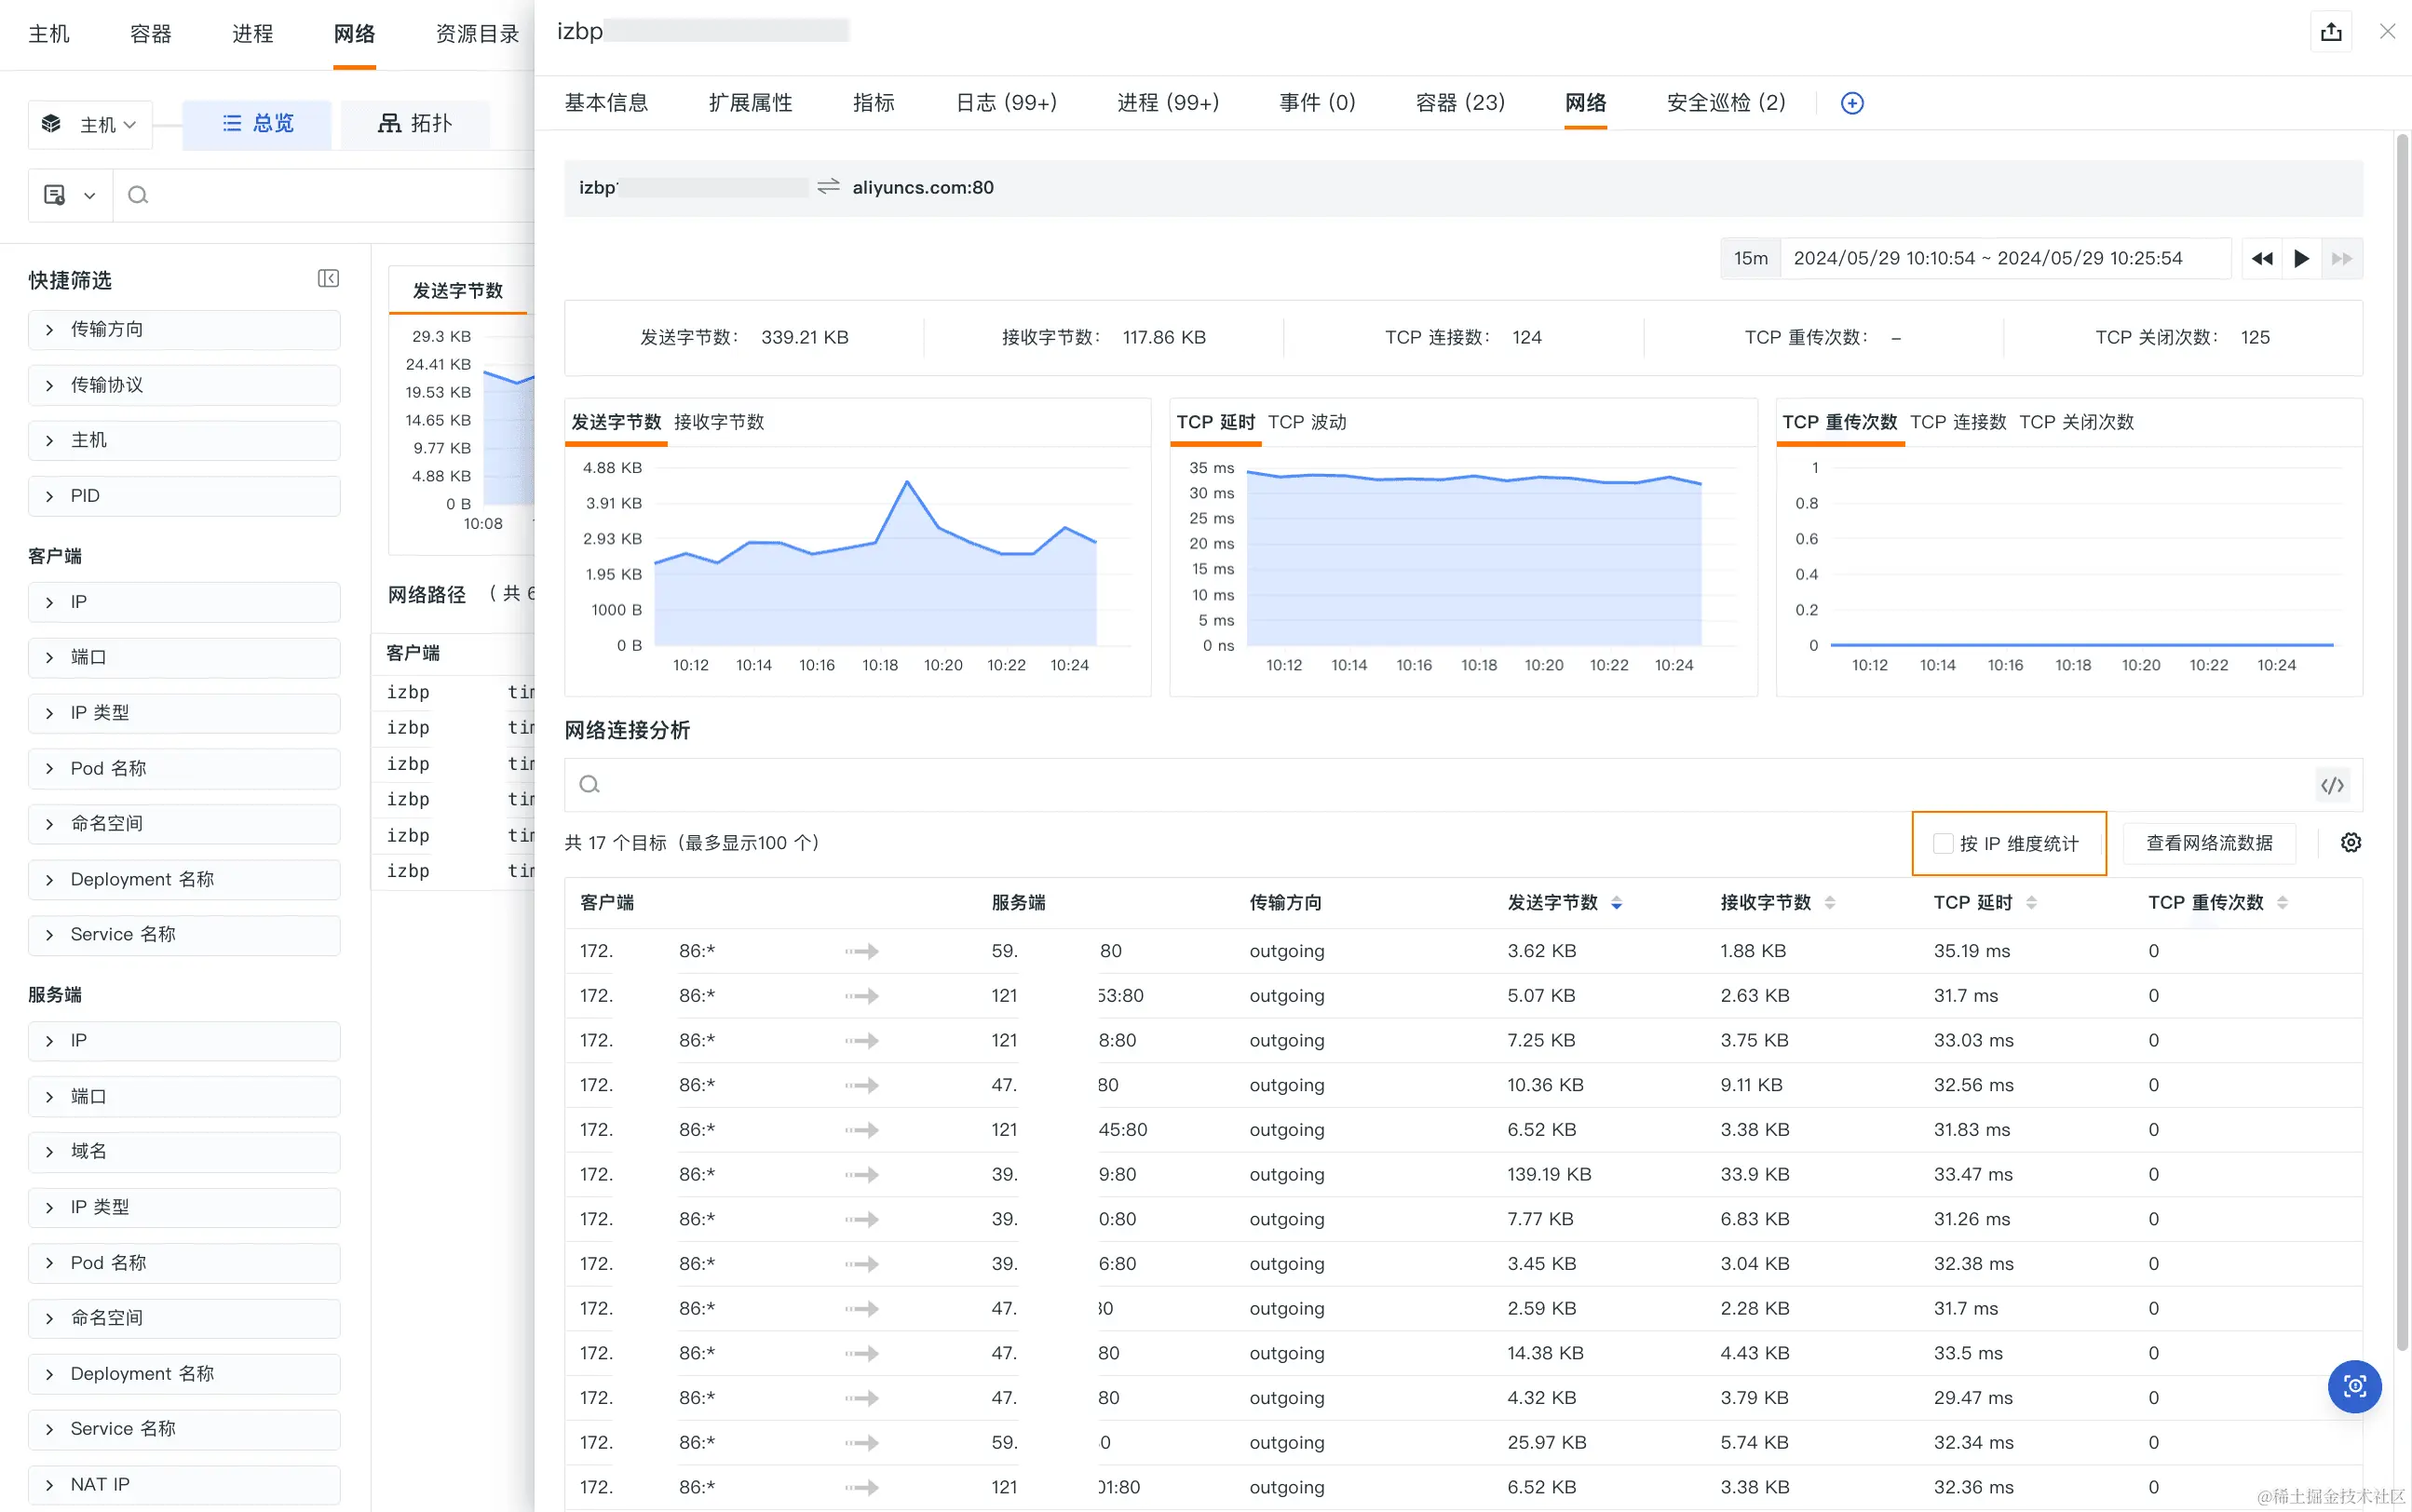The image size is (2412, 1512).
Task: Sort by 发送字节数 column arrow
Action: pos(1617,903)
